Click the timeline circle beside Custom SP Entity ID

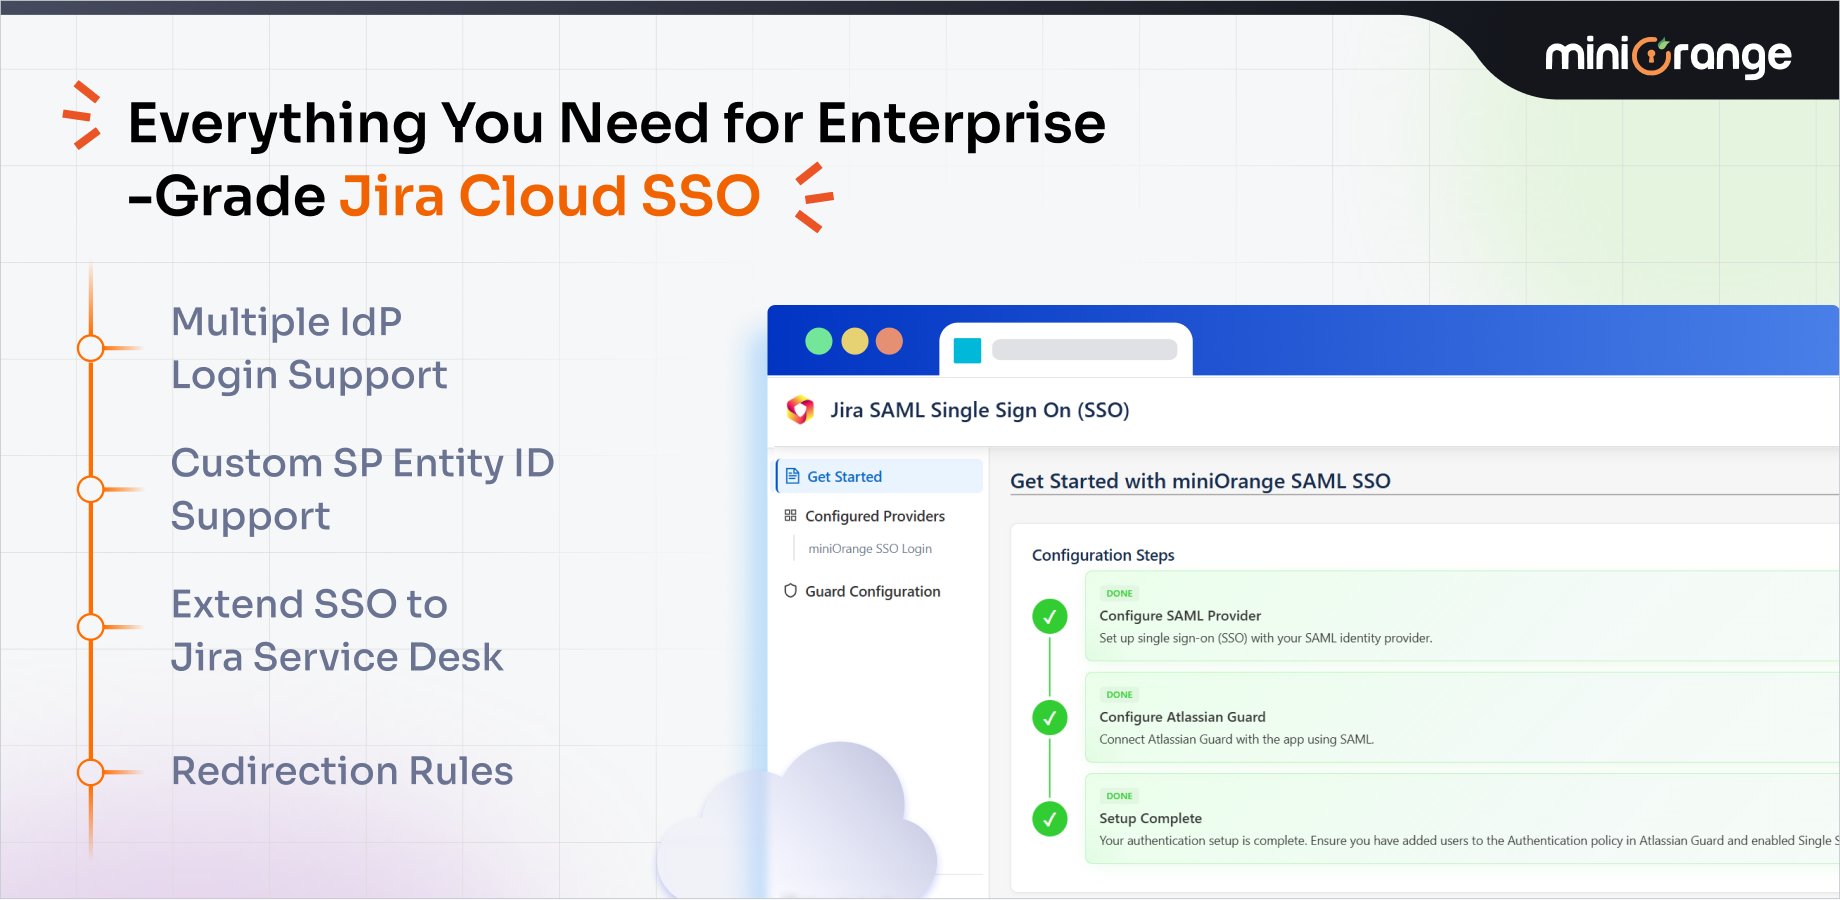[x=91, y=489]
